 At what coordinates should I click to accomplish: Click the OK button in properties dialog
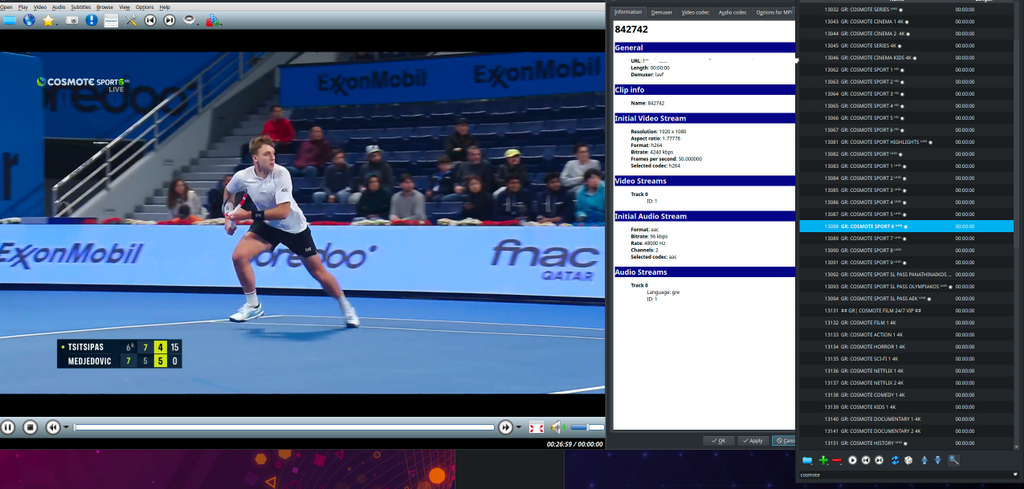[719, 441]
